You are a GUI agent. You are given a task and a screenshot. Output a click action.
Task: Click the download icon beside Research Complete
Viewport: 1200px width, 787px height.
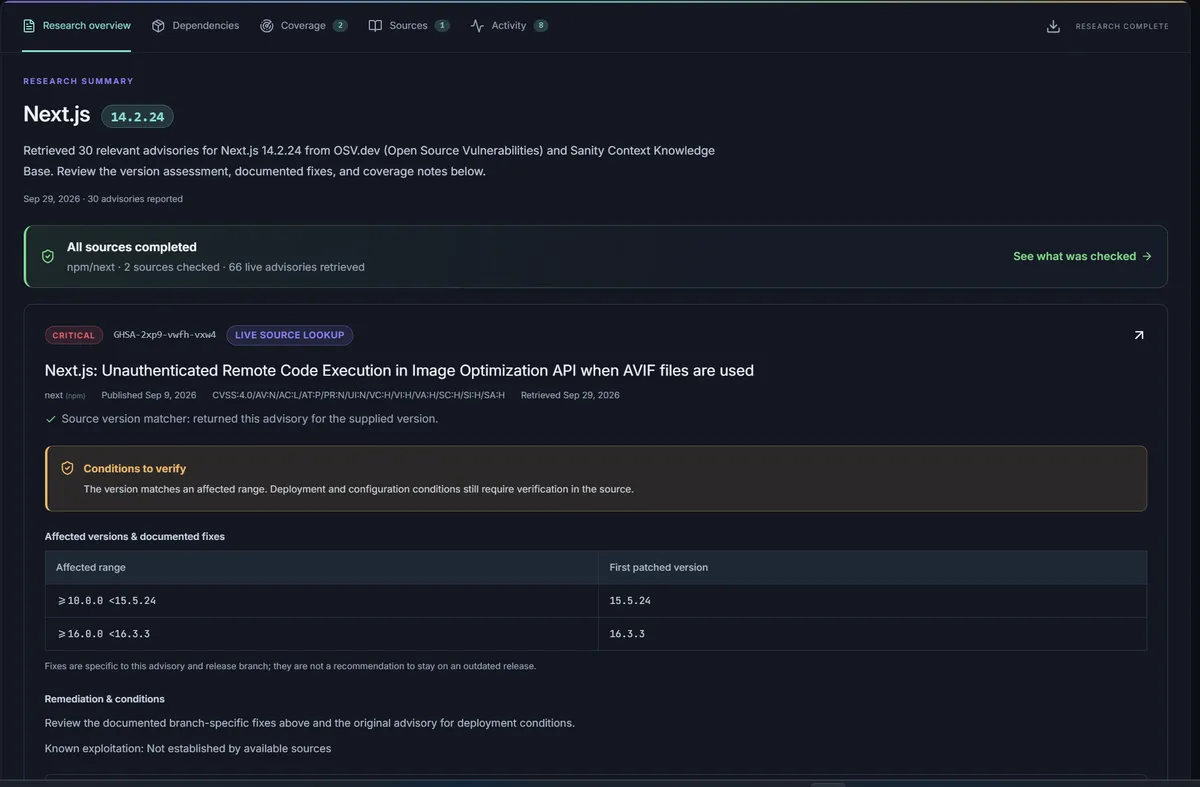pos(1053,27)
